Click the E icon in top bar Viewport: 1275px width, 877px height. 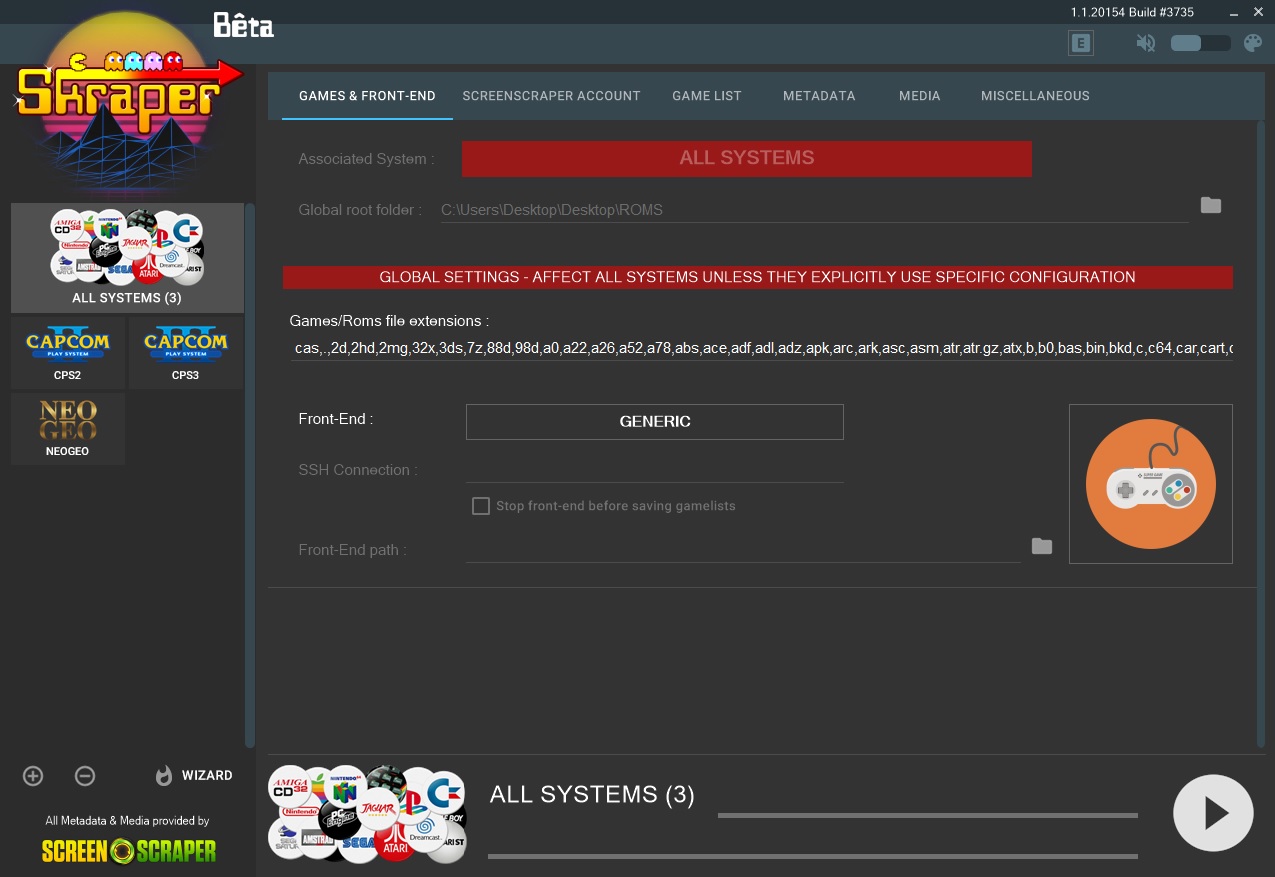point(1080,43)
